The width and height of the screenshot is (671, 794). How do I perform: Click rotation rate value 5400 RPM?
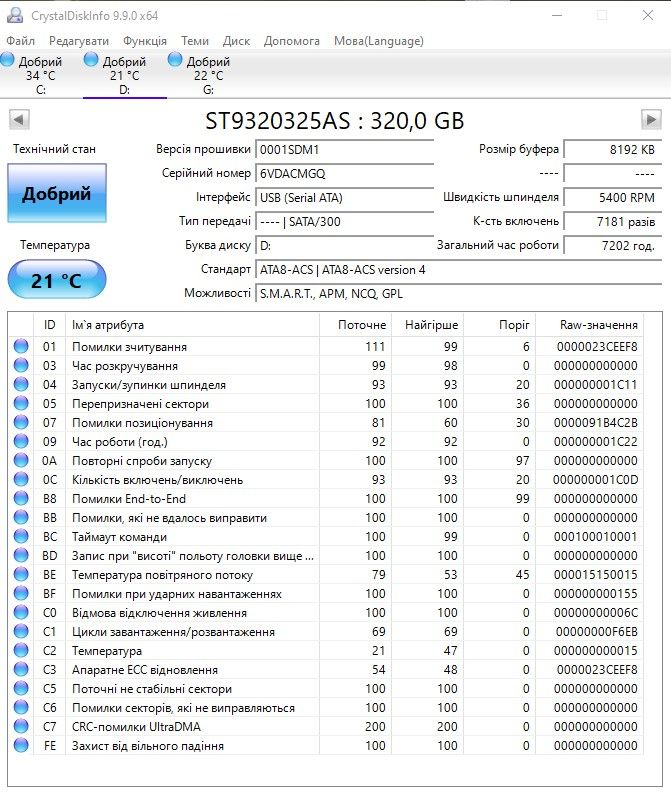tap(613, 197)
